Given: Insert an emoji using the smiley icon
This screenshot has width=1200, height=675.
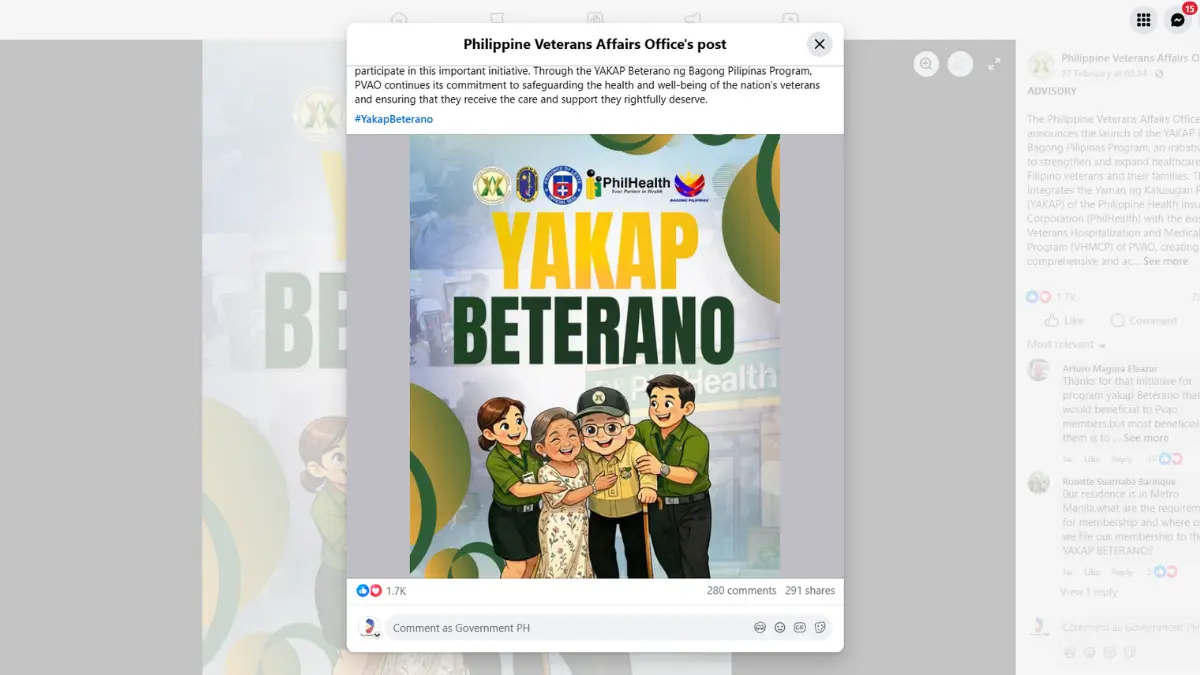Looking at the screenshot, I should [780, 628].
